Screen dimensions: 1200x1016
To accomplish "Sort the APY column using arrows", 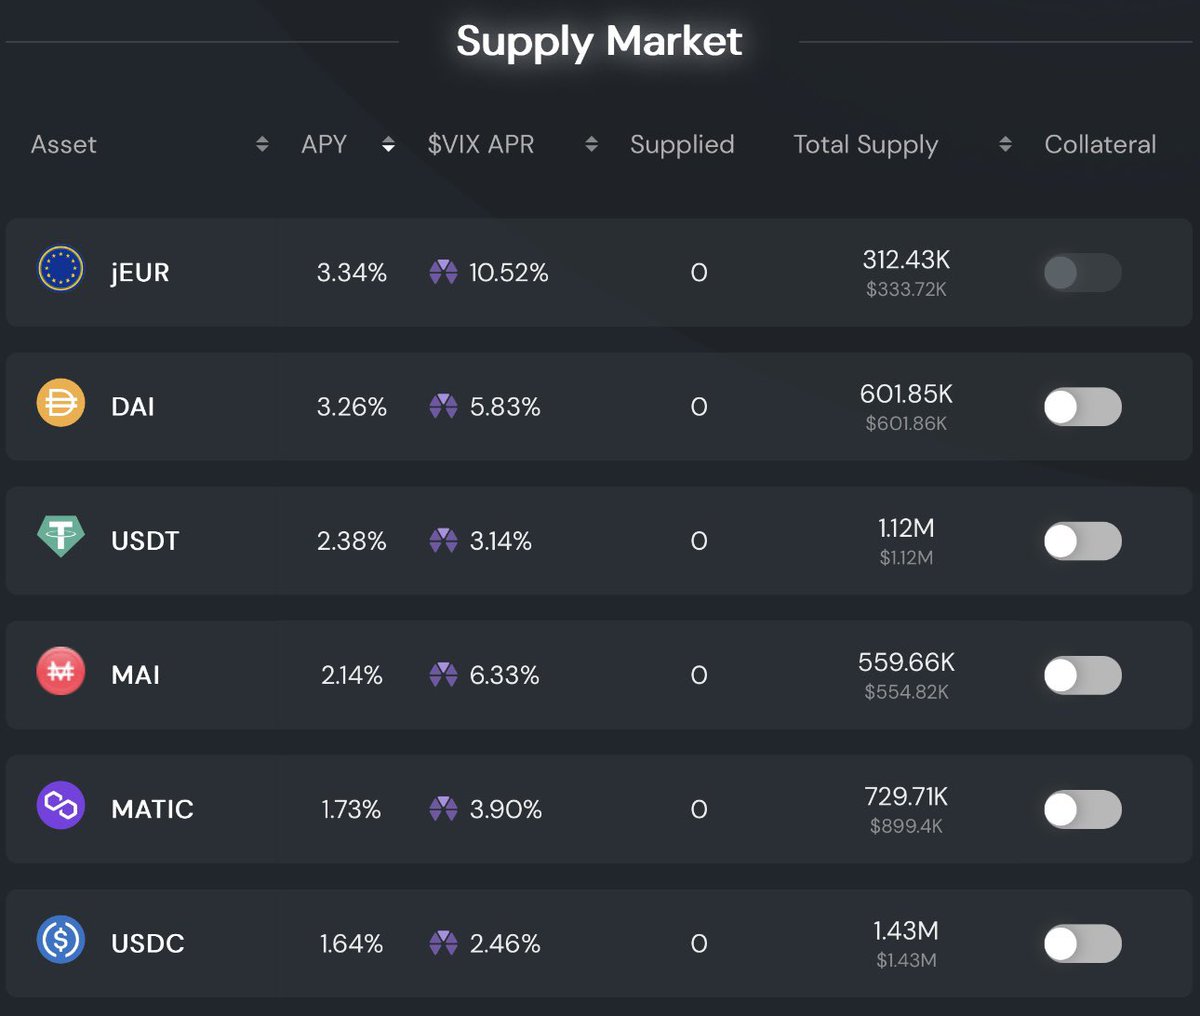I will 388,144.
